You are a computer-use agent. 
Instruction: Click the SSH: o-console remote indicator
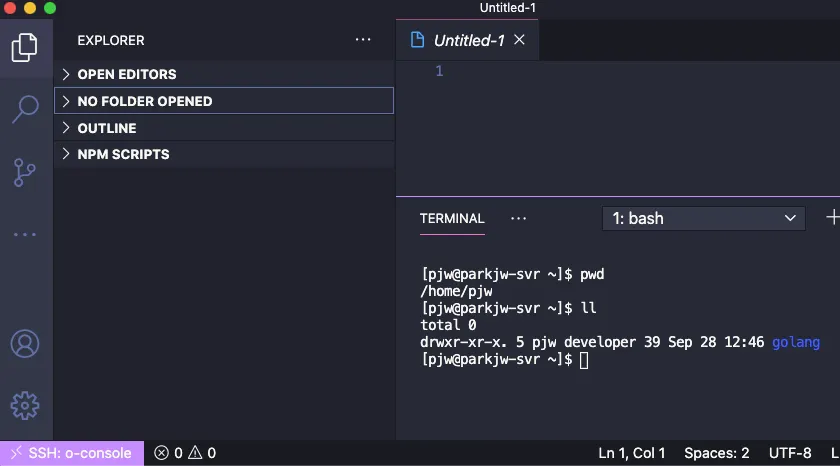point(72,453)
